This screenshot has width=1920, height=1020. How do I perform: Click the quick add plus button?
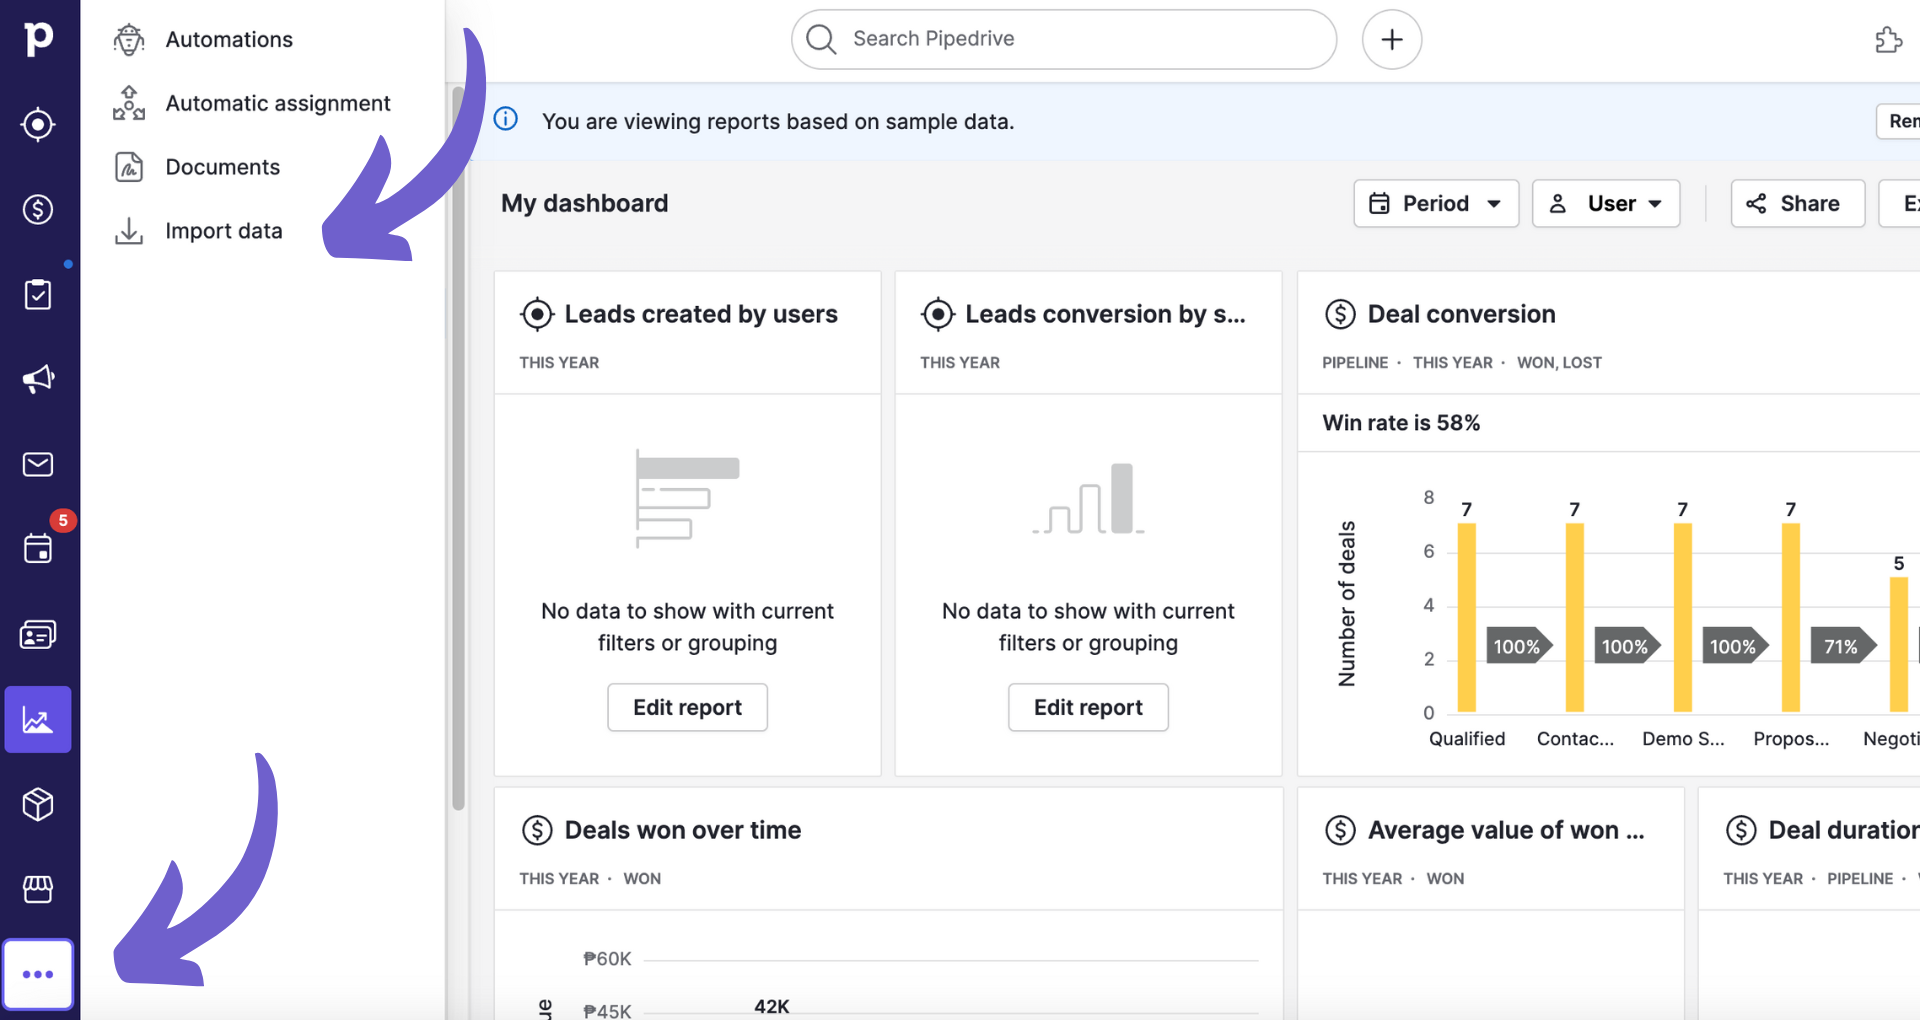point(1392,39)
